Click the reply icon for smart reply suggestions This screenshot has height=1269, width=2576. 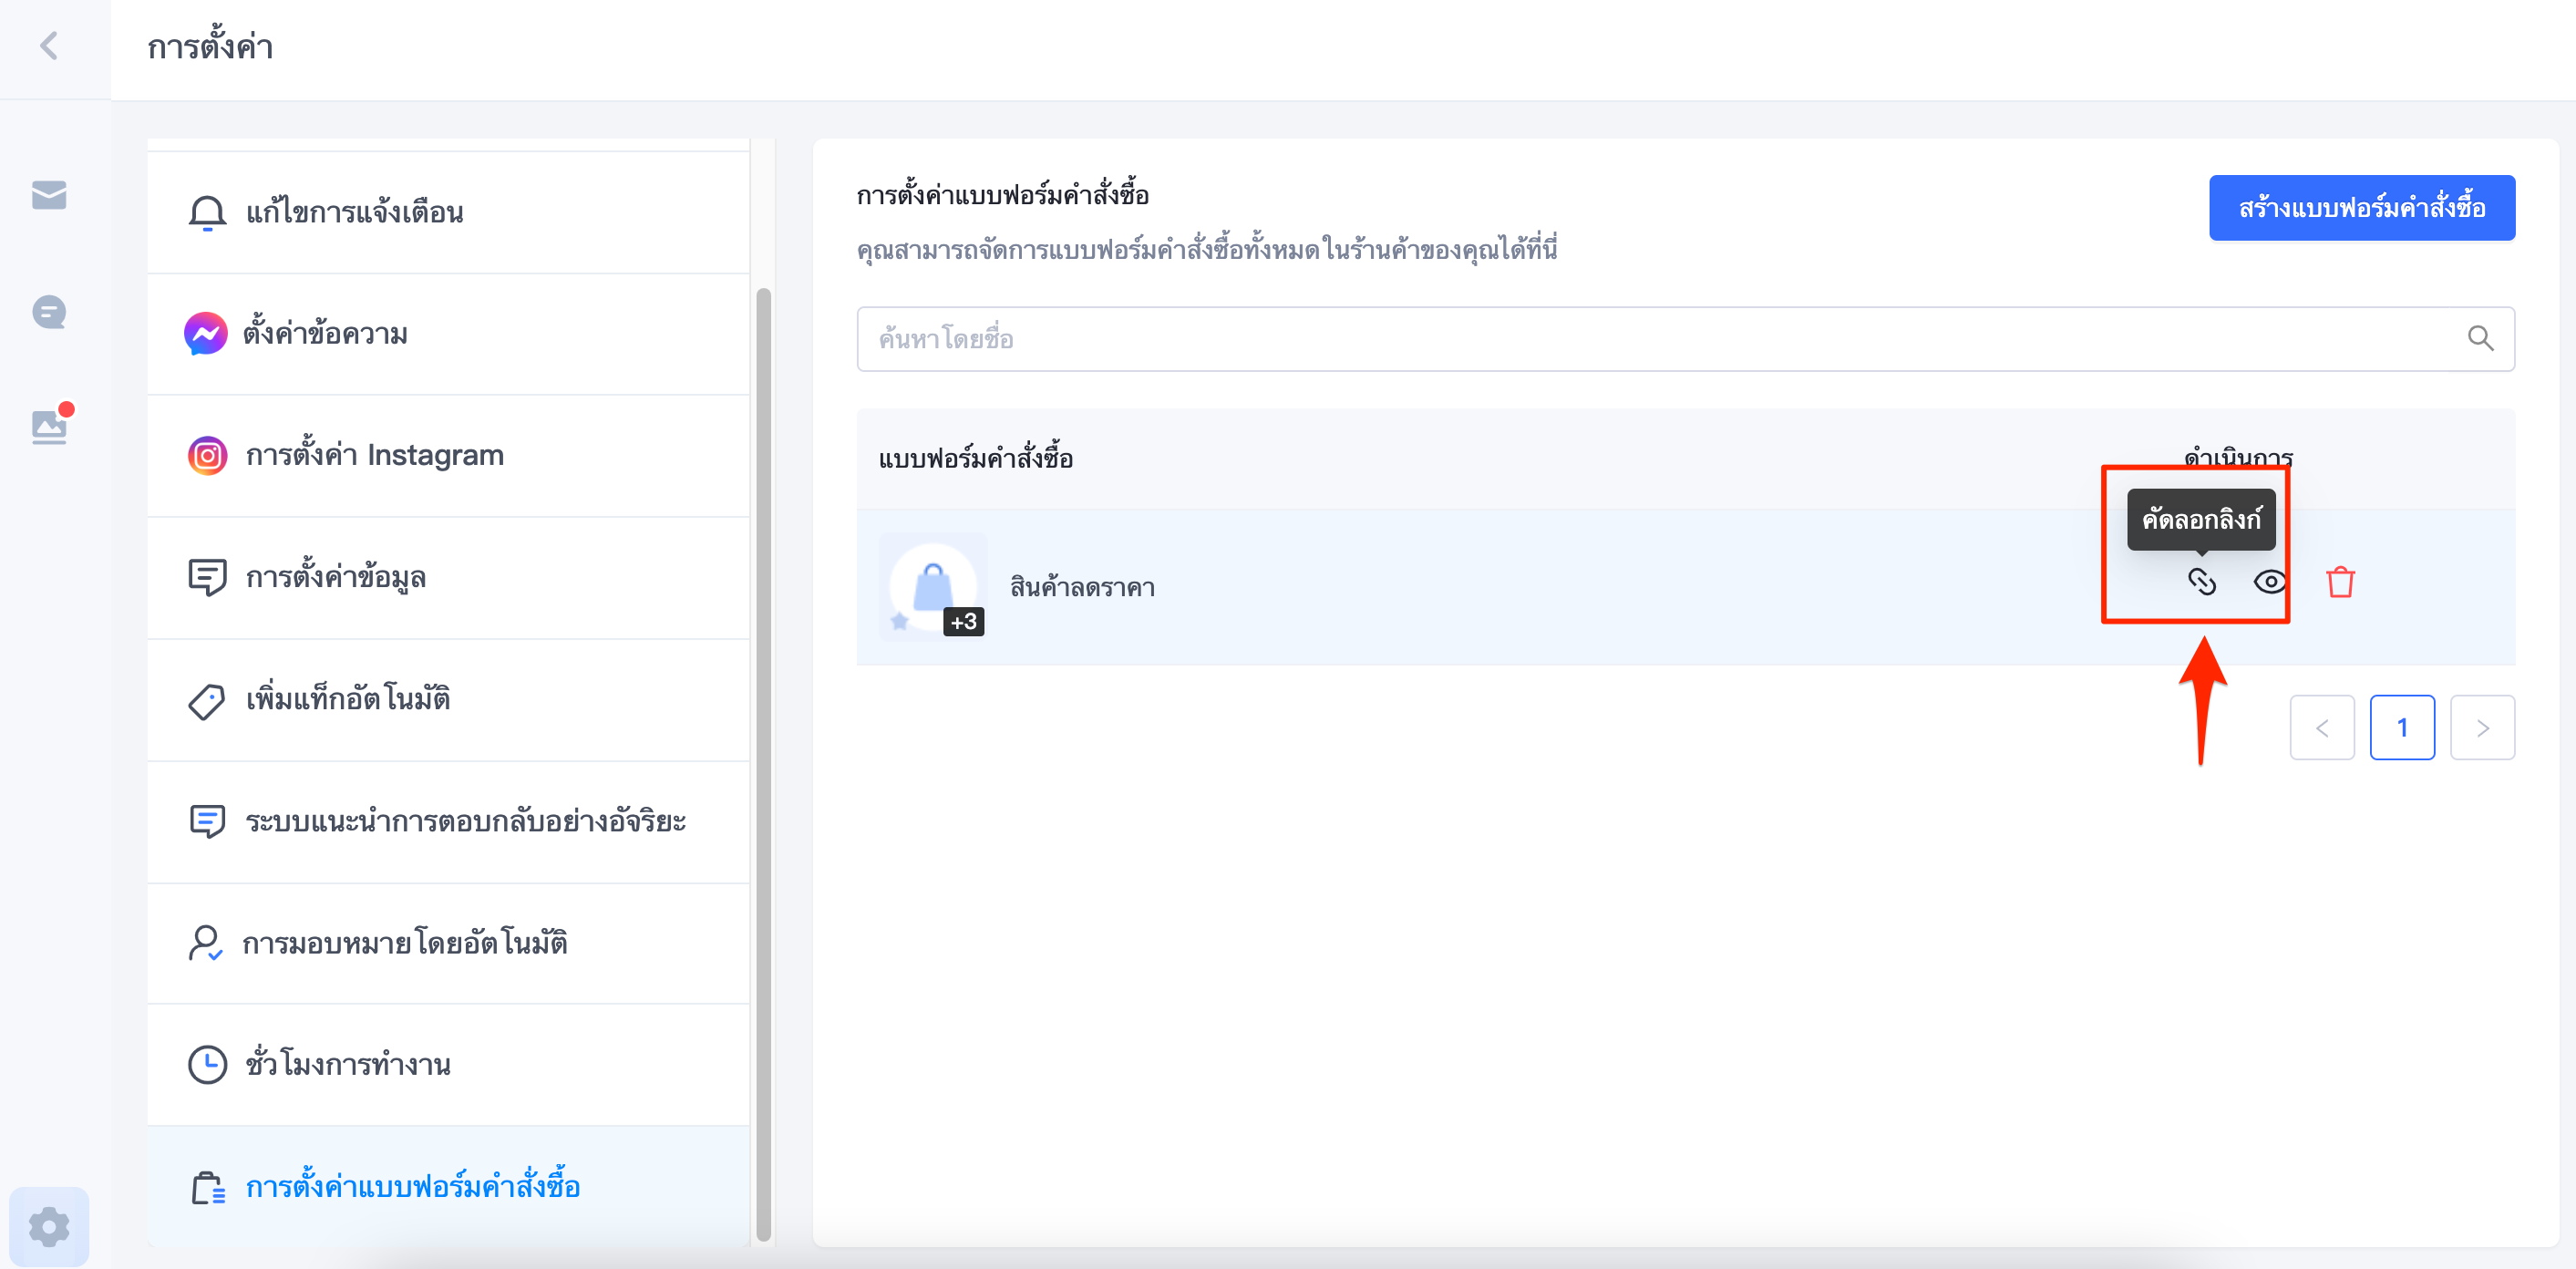click(x=207, y=822)
